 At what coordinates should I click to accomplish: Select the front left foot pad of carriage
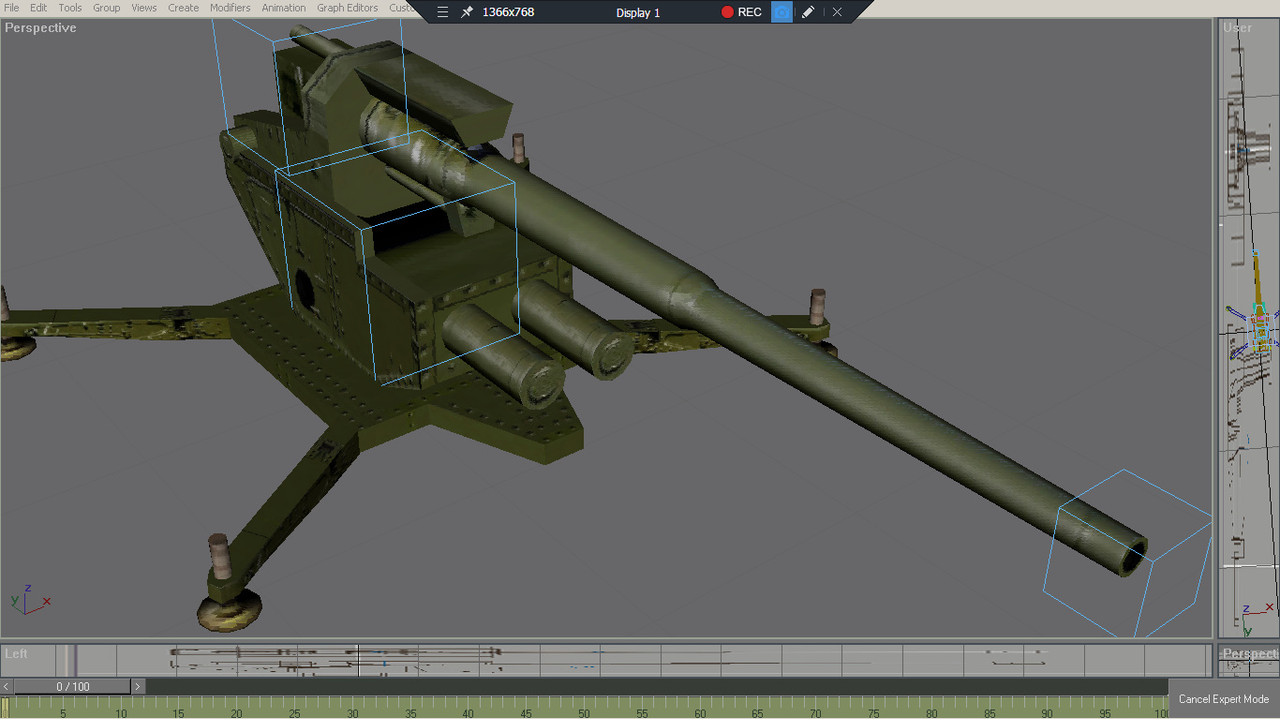[x=229, y=611]
